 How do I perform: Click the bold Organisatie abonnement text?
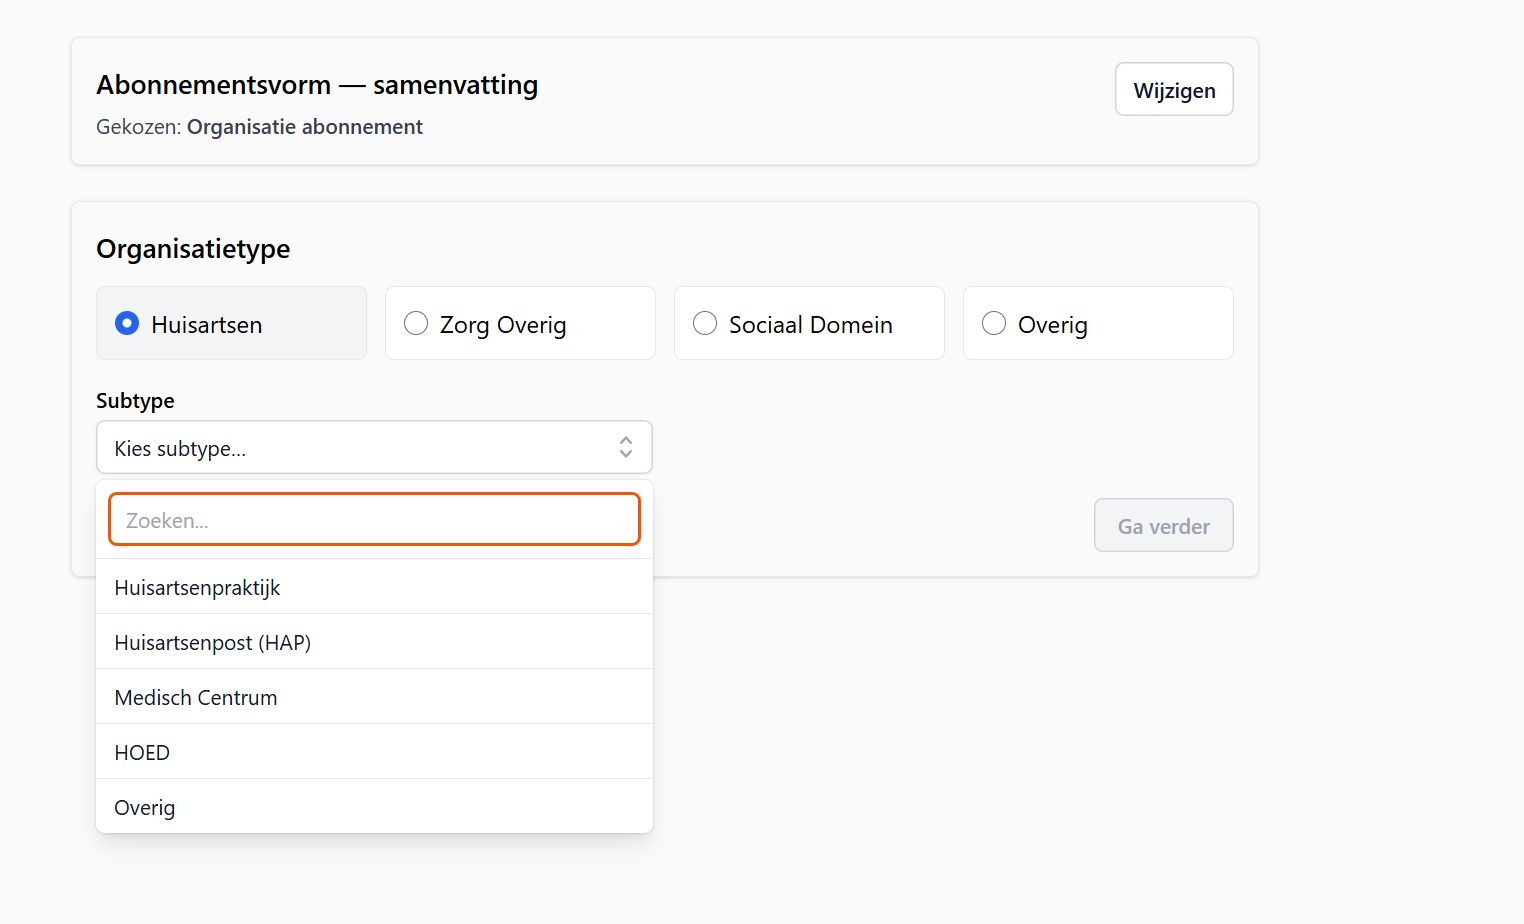coord(305,127)
